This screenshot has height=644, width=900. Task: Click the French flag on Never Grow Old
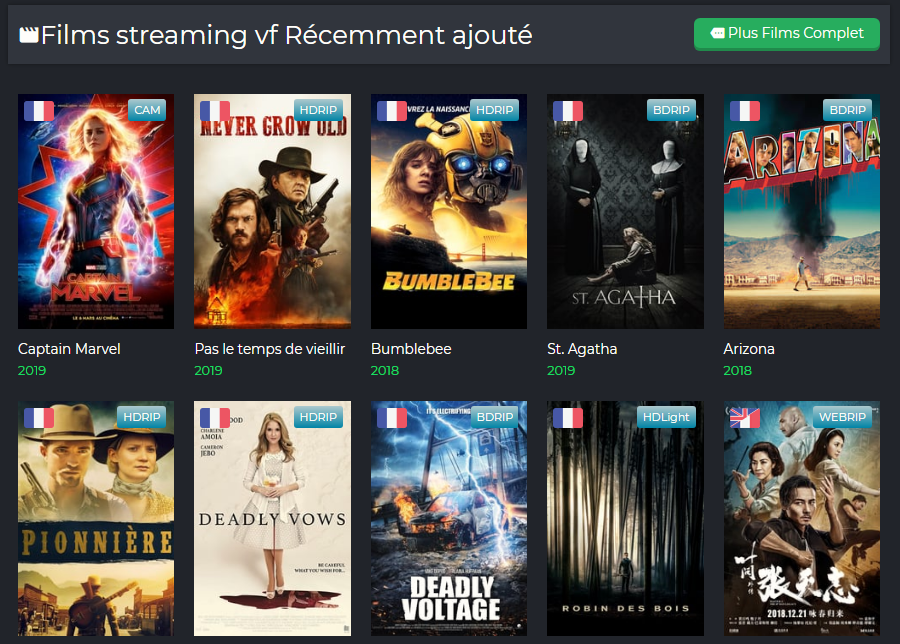pos(215,111)
